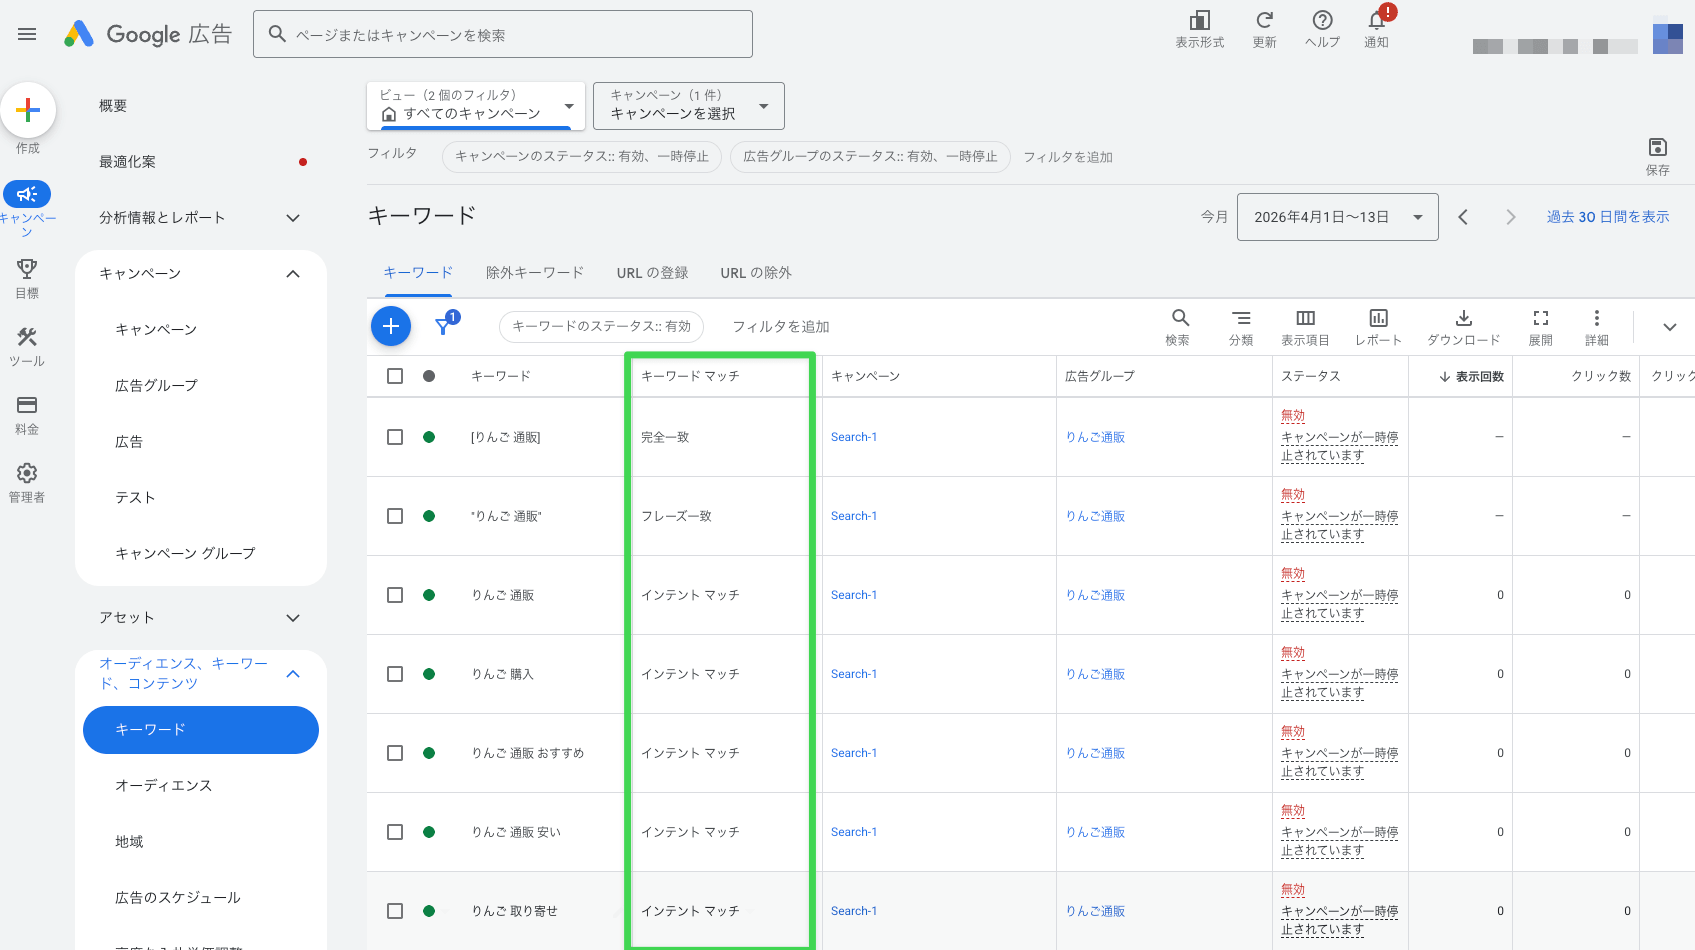Check the りんご 購入 row checkbox
The image size is (1695, 950).
coord(395,674)
